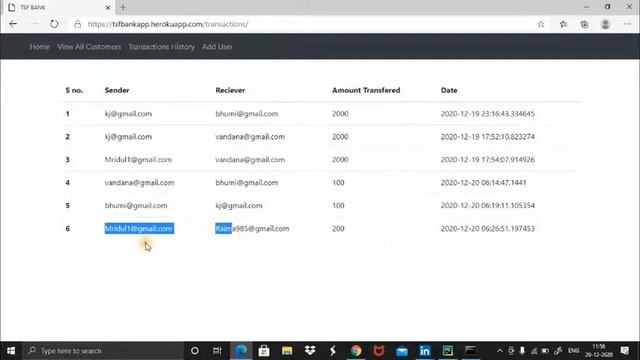Click receiver vandana@gmail.com in row 2

250,137
